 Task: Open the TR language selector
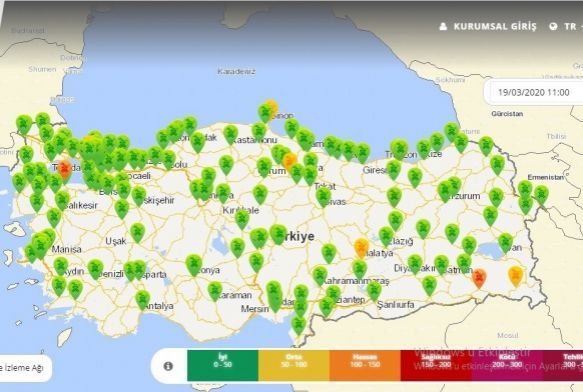click(570, 26)
